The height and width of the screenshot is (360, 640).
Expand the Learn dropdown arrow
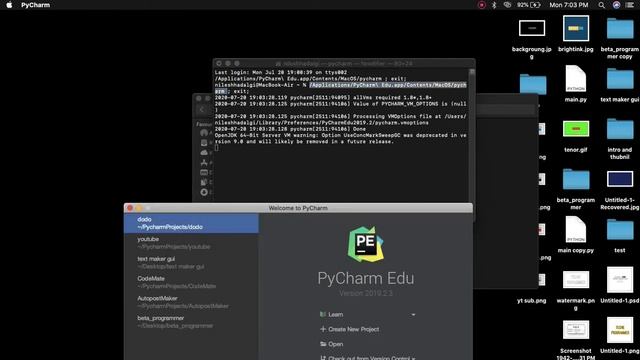pos(413,315)
